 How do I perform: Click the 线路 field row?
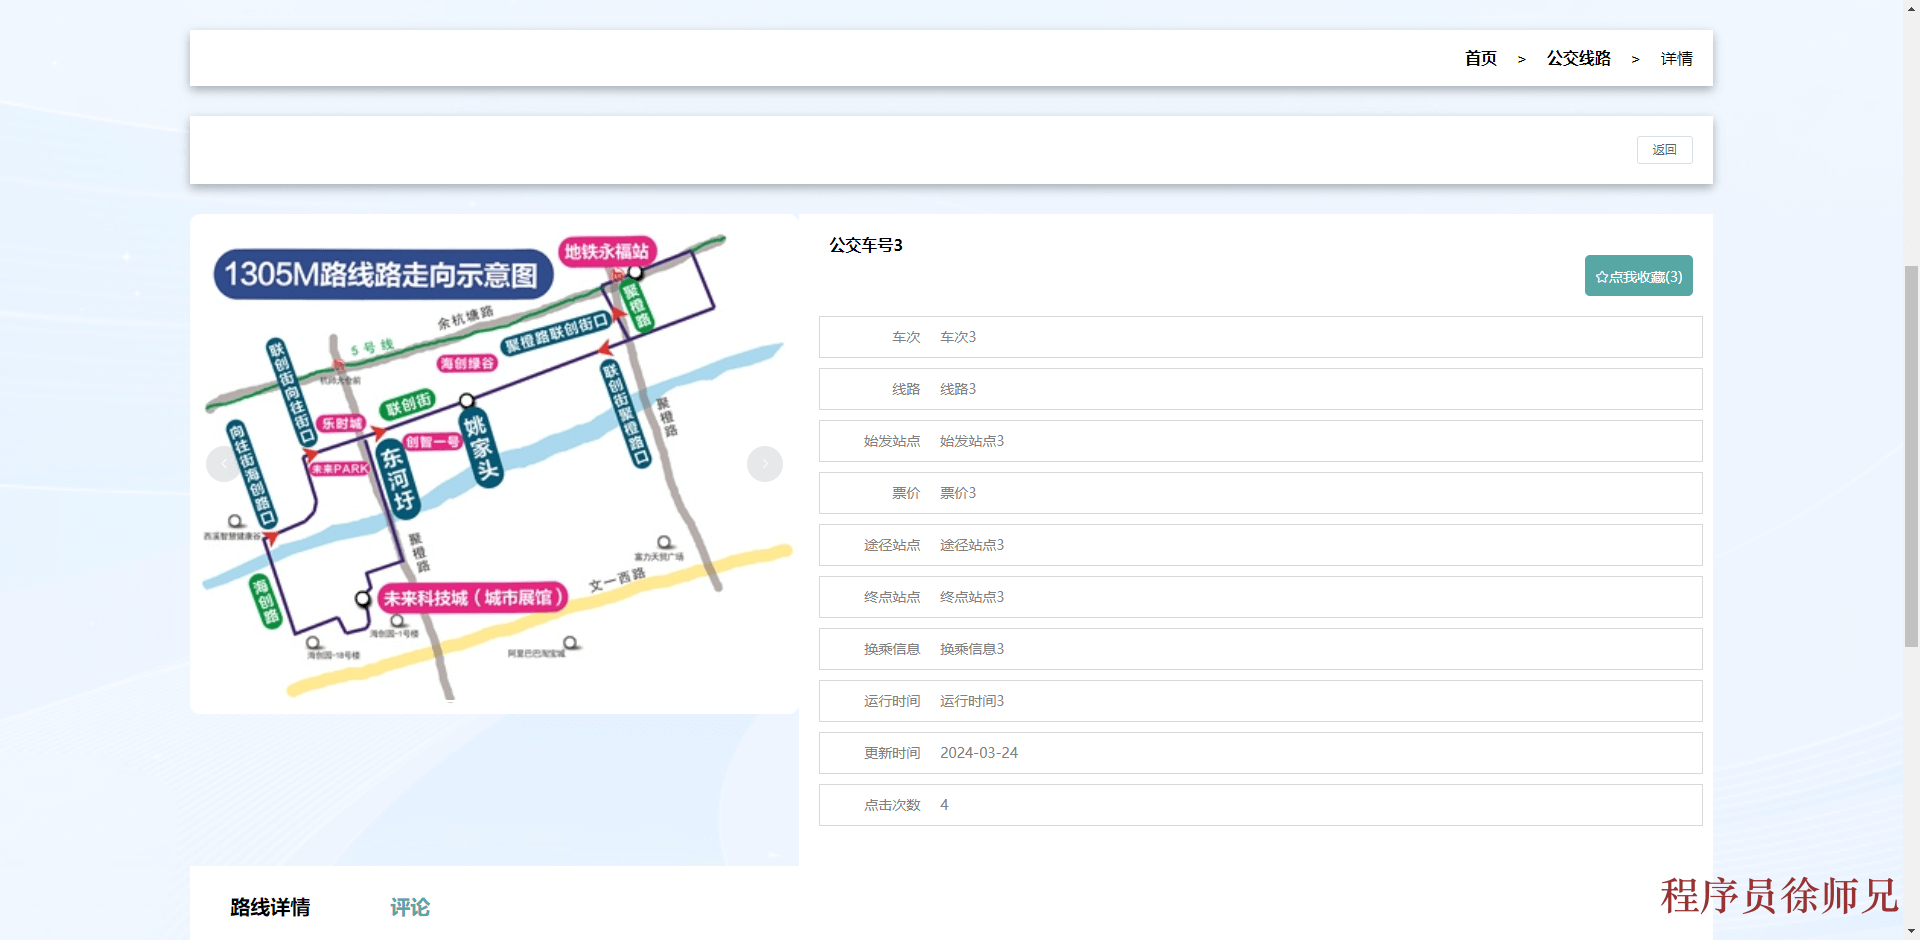coord(1260,389)
